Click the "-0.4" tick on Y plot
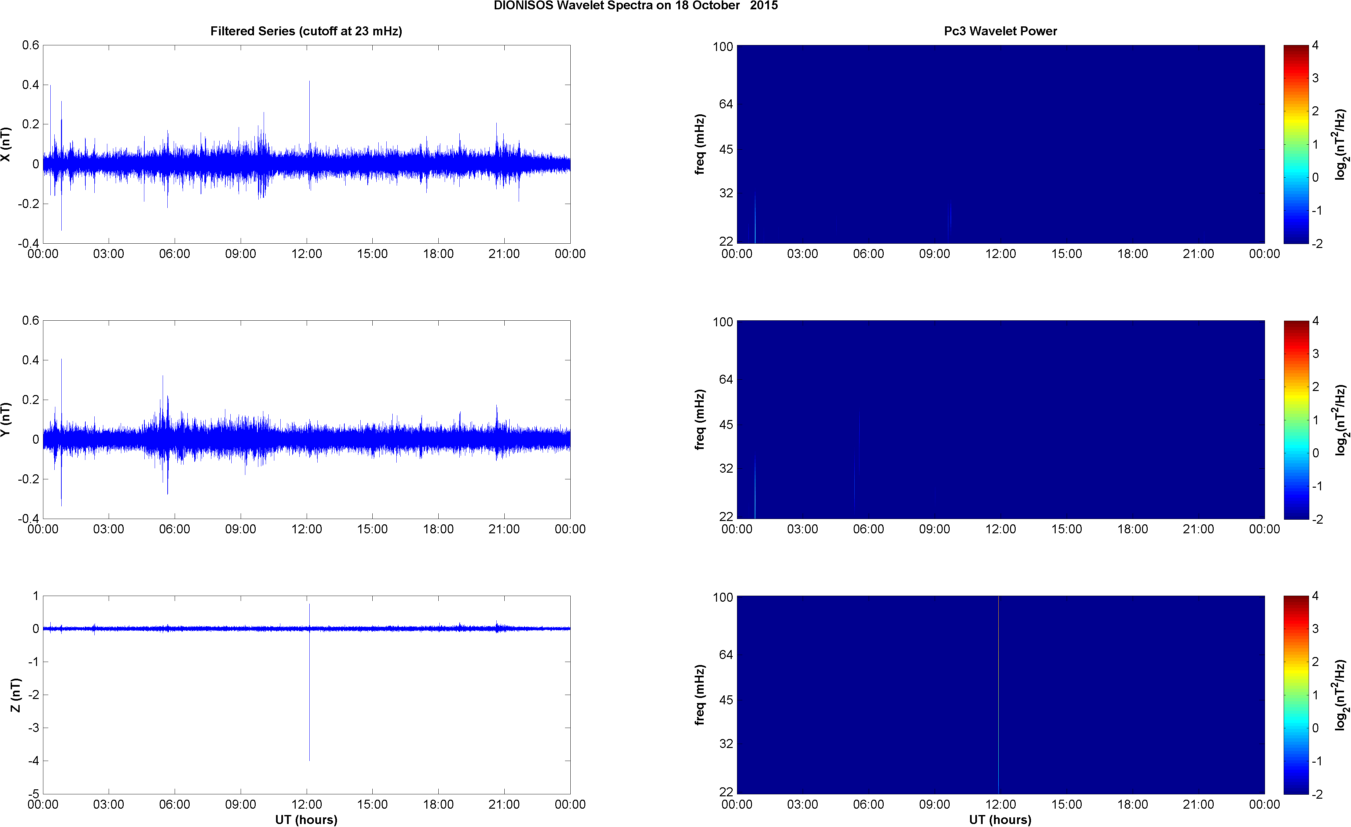 pos(28,519)
